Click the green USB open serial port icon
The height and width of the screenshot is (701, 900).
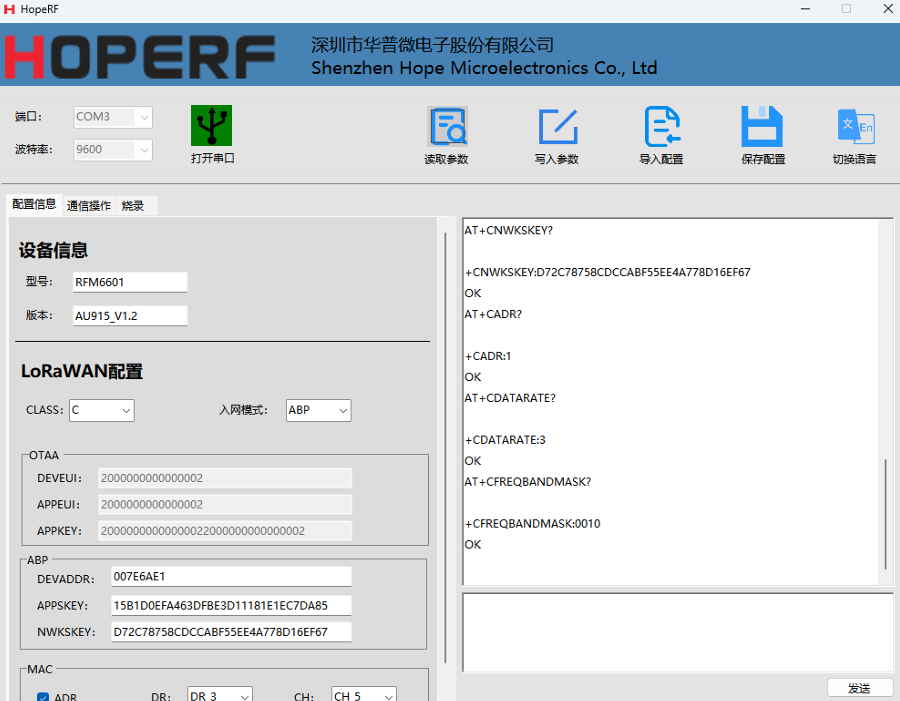[211, 125]
